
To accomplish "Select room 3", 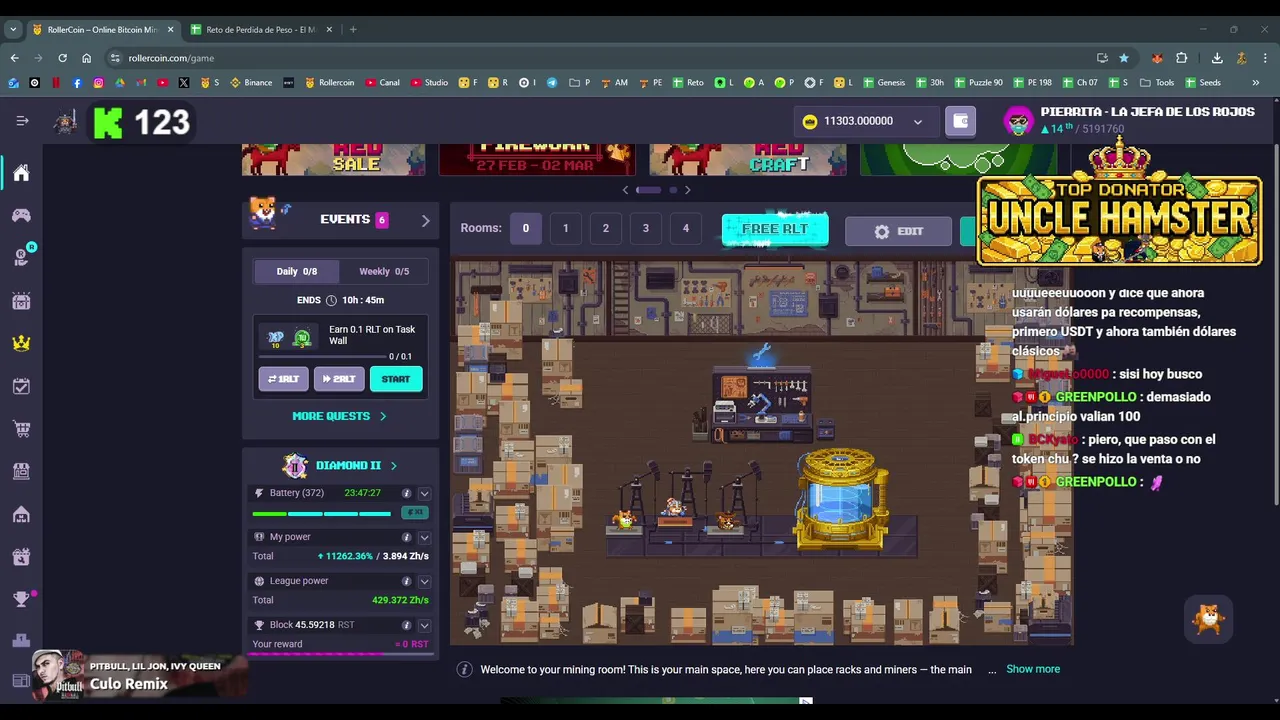I will coord(645,228).
